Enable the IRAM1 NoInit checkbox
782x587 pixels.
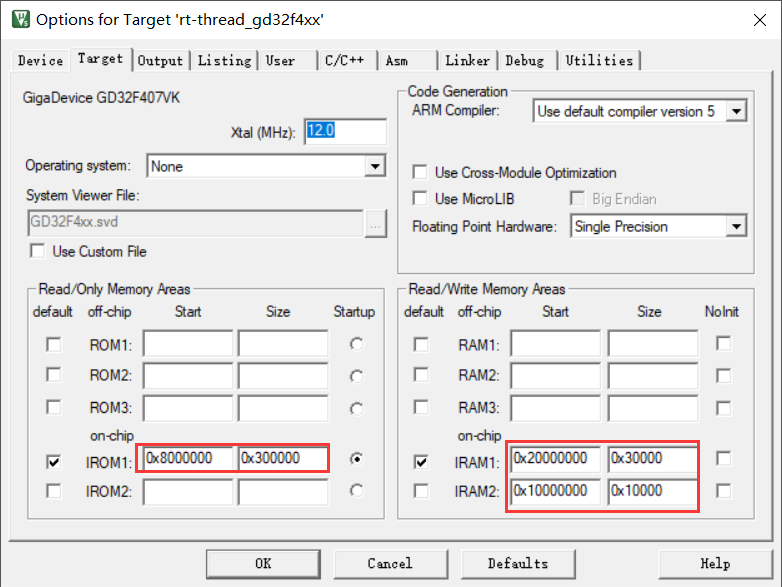coord(723,459)
